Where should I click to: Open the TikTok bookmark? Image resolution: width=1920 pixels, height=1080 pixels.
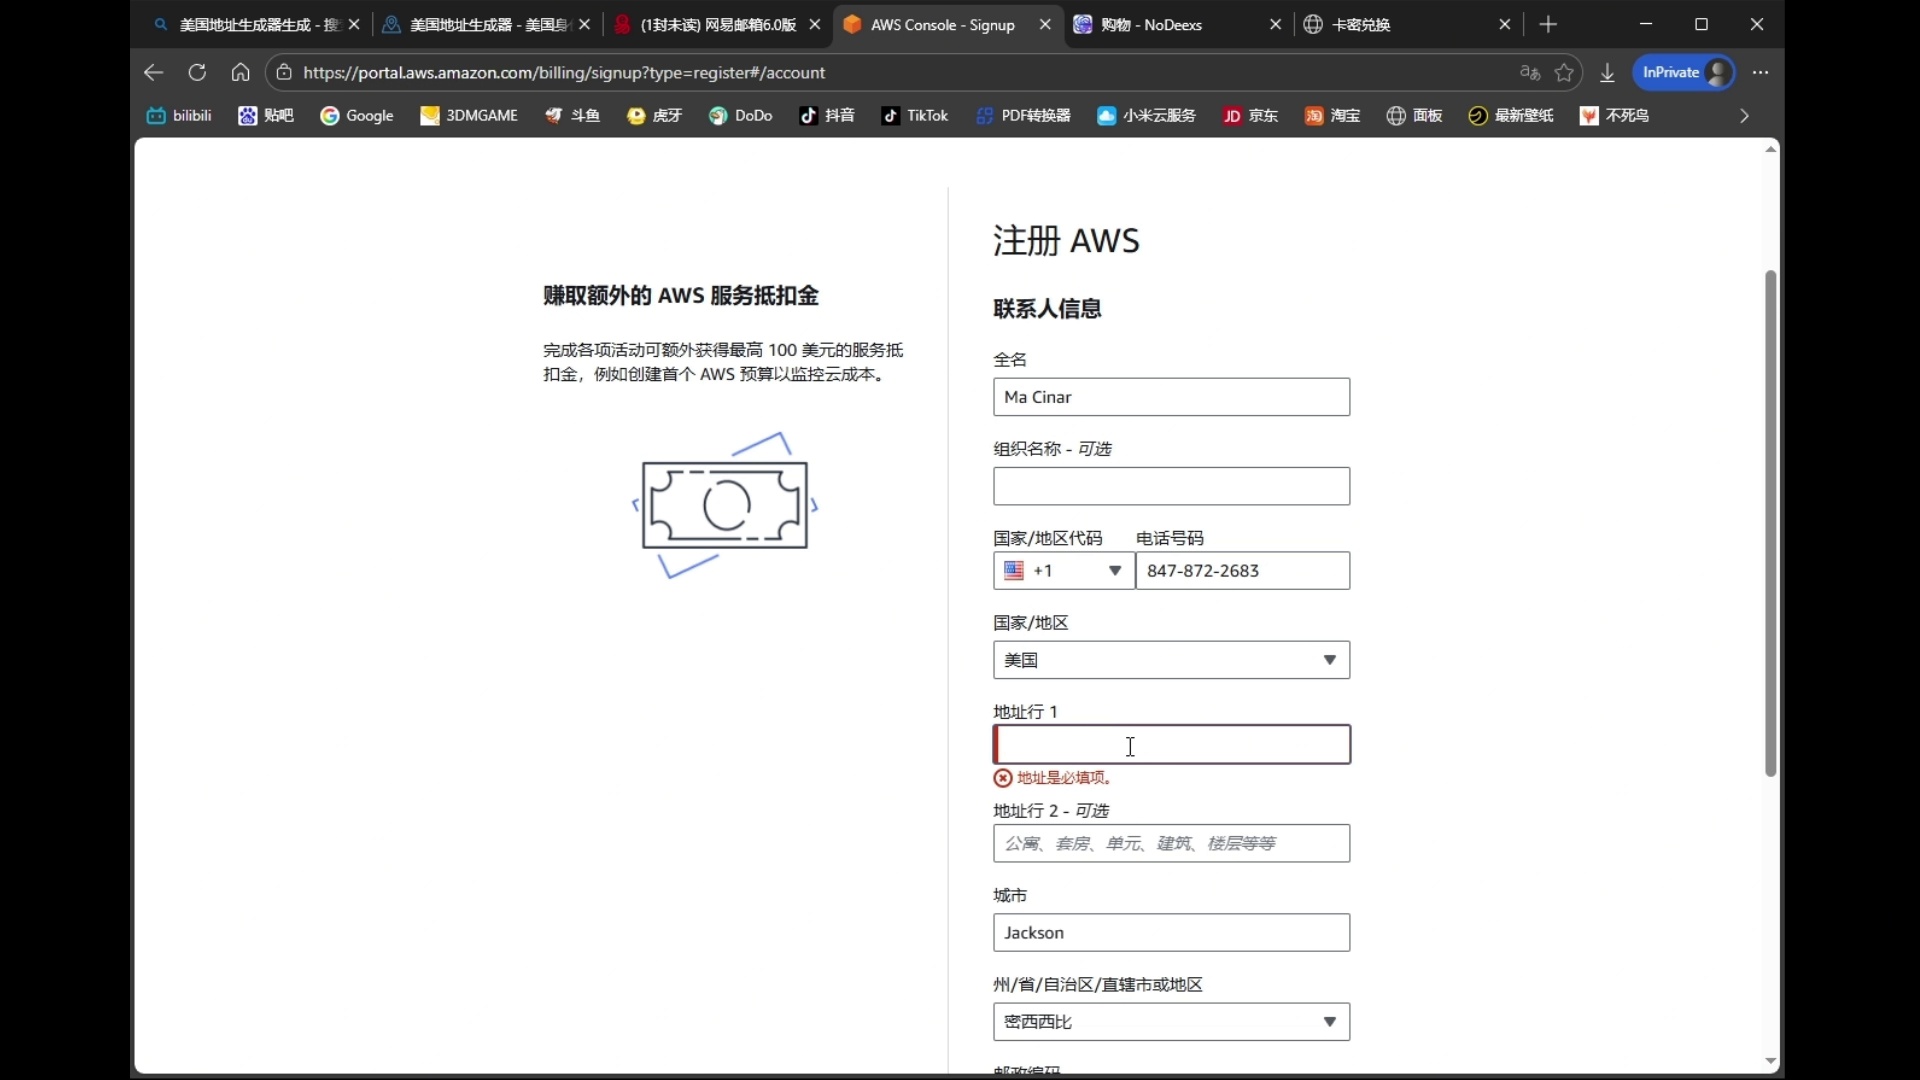[x=915, y=115]
